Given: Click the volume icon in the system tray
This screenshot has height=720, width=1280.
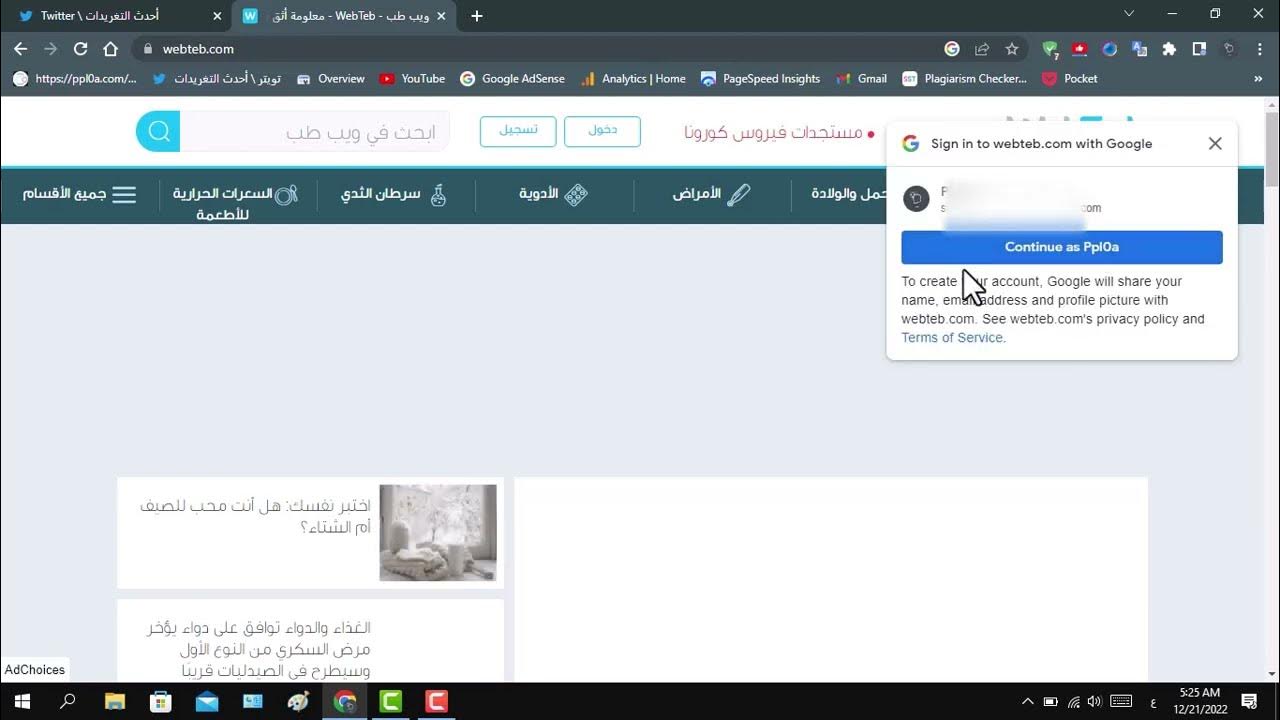Looking at the screenshot, I should pos(1094,701).
